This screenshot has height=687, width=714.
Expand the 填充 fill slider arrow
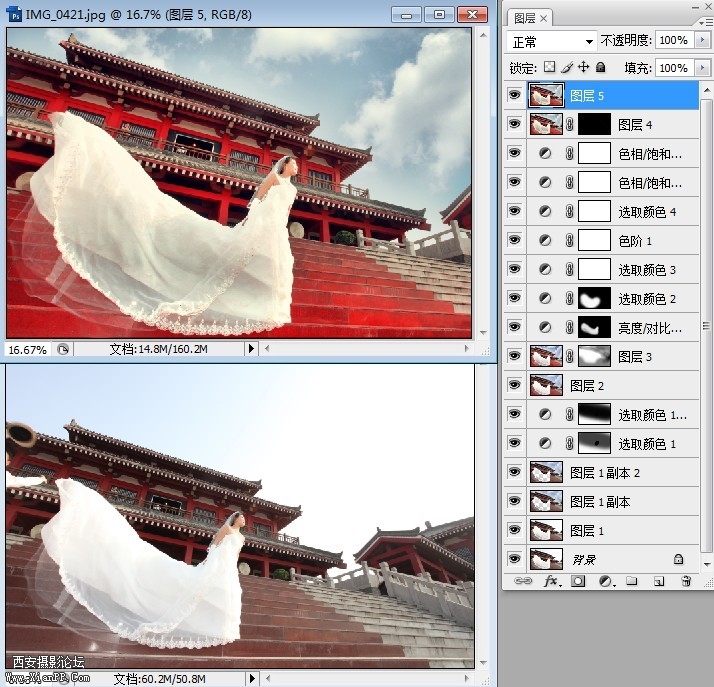point(702,68)
